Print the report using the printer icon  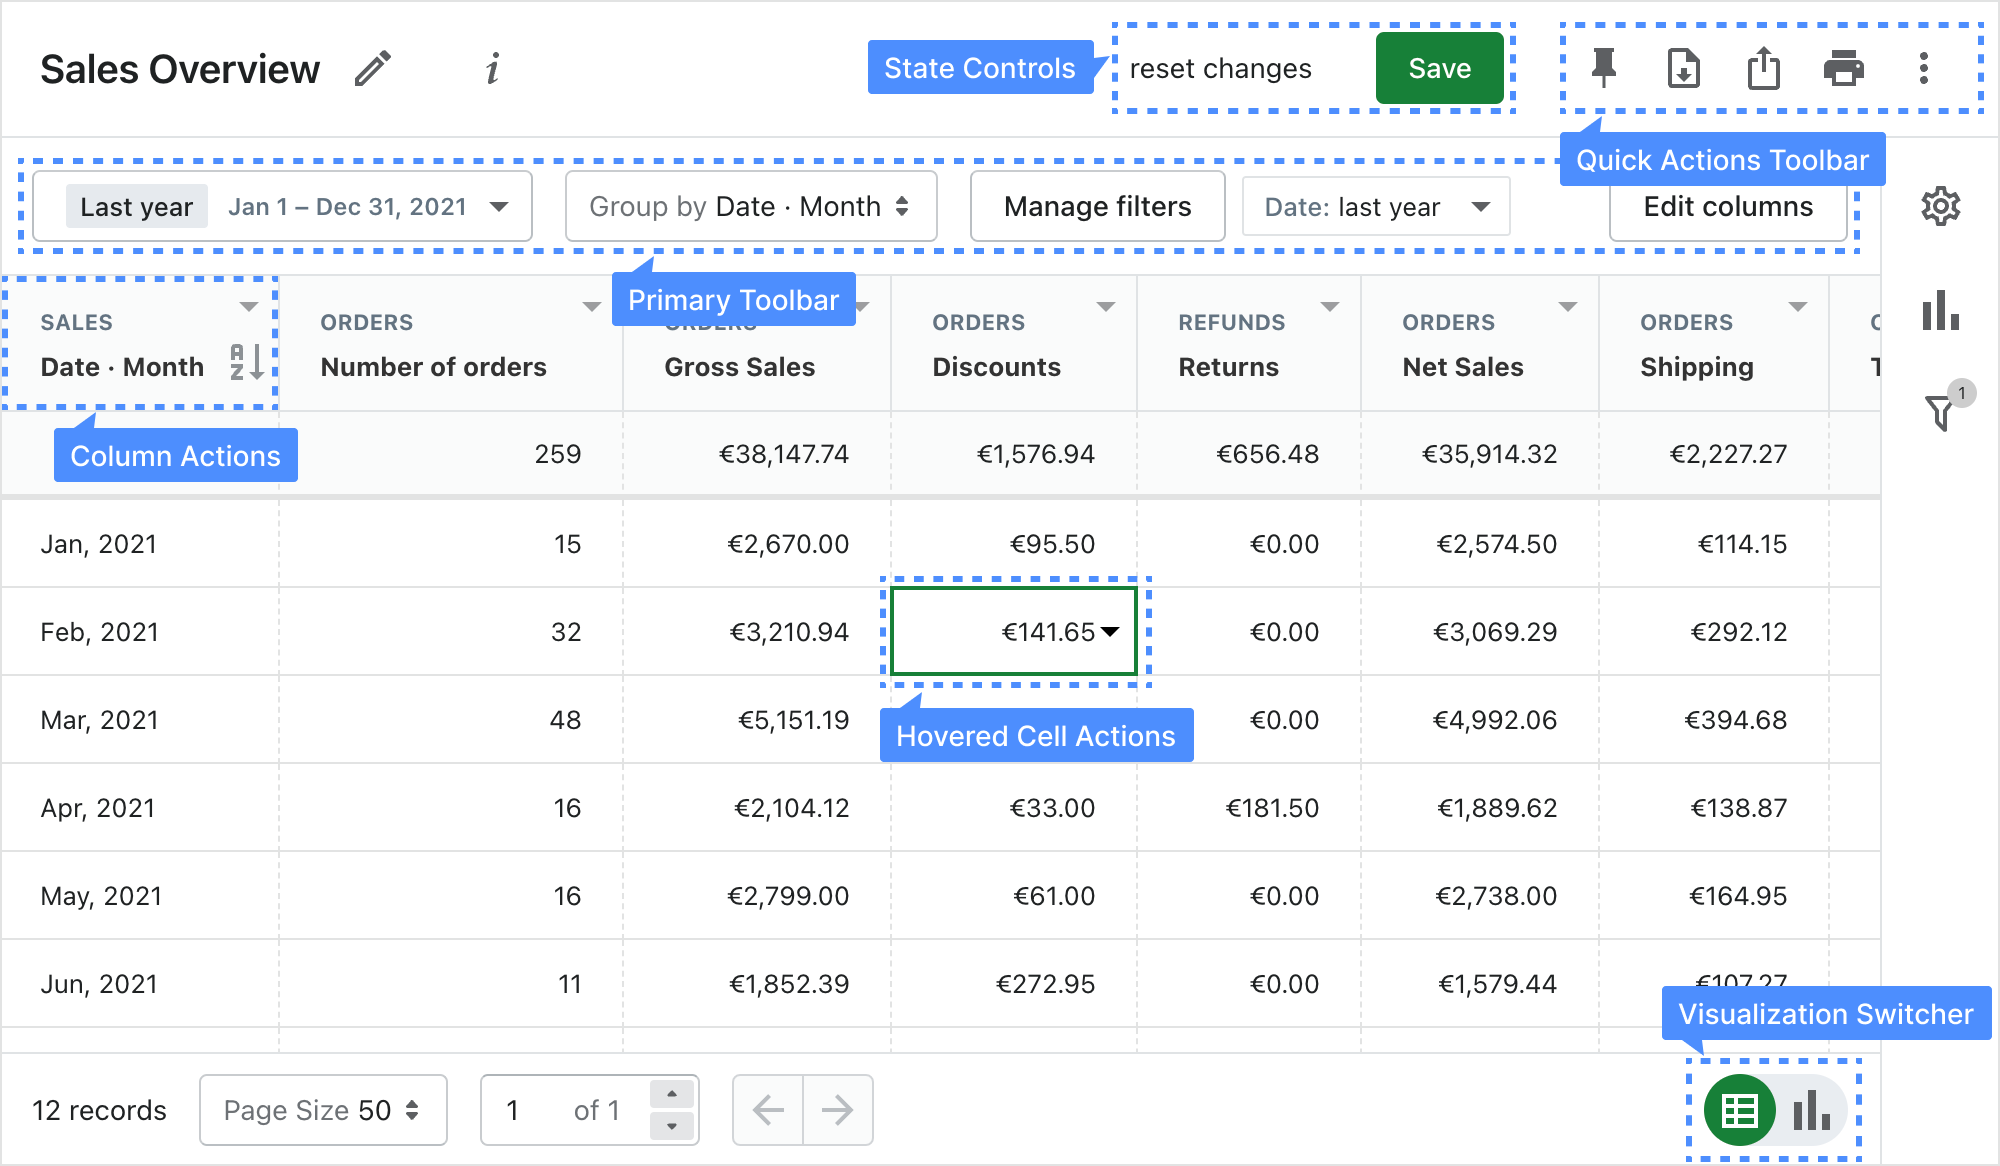[1843, 68]
